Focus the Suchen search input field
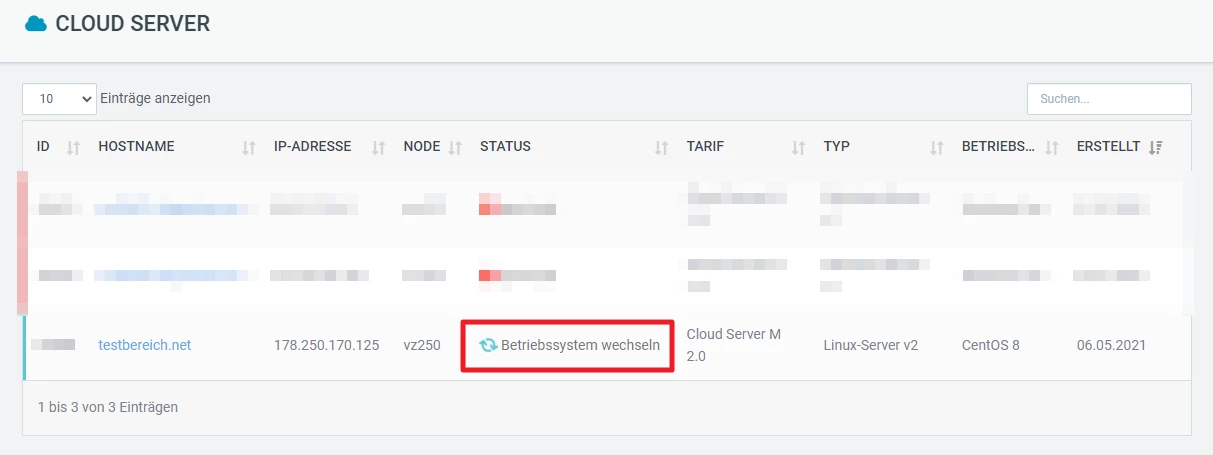Screen dimensions: 1213x455 click(x=1108, y=99)
